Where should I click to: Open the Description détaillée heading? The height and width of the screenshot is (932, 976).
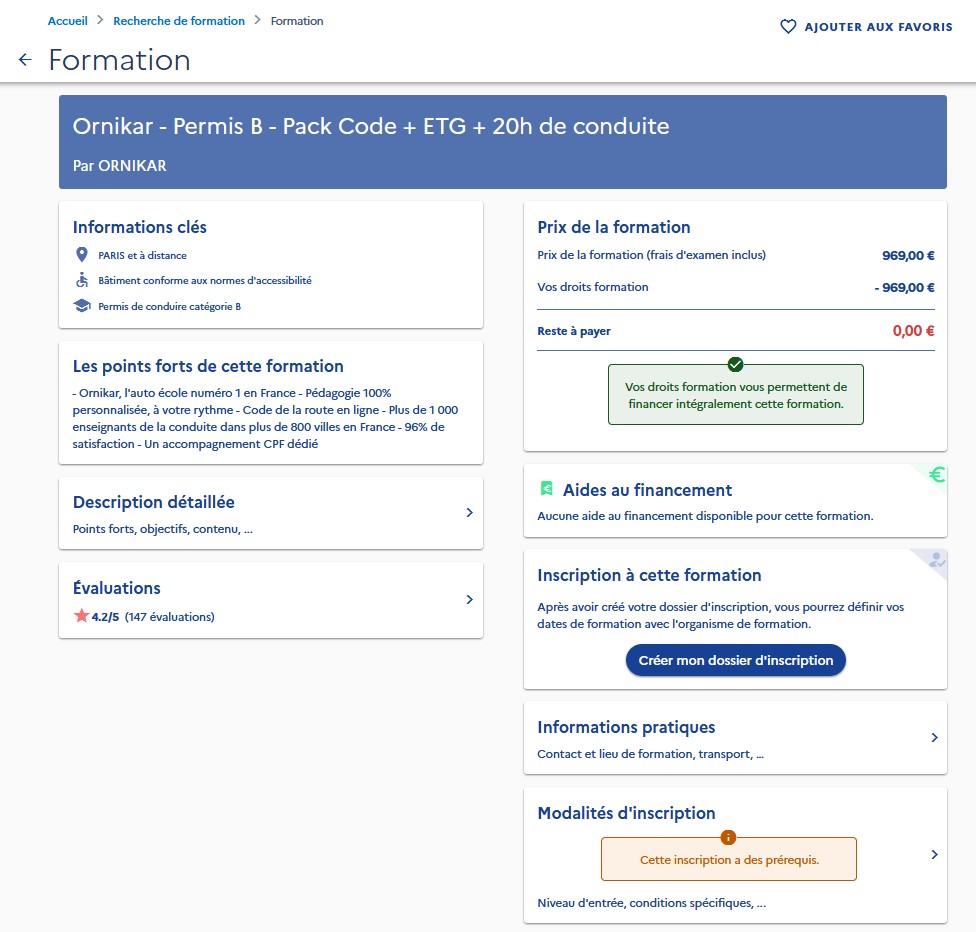pos(154,502)
